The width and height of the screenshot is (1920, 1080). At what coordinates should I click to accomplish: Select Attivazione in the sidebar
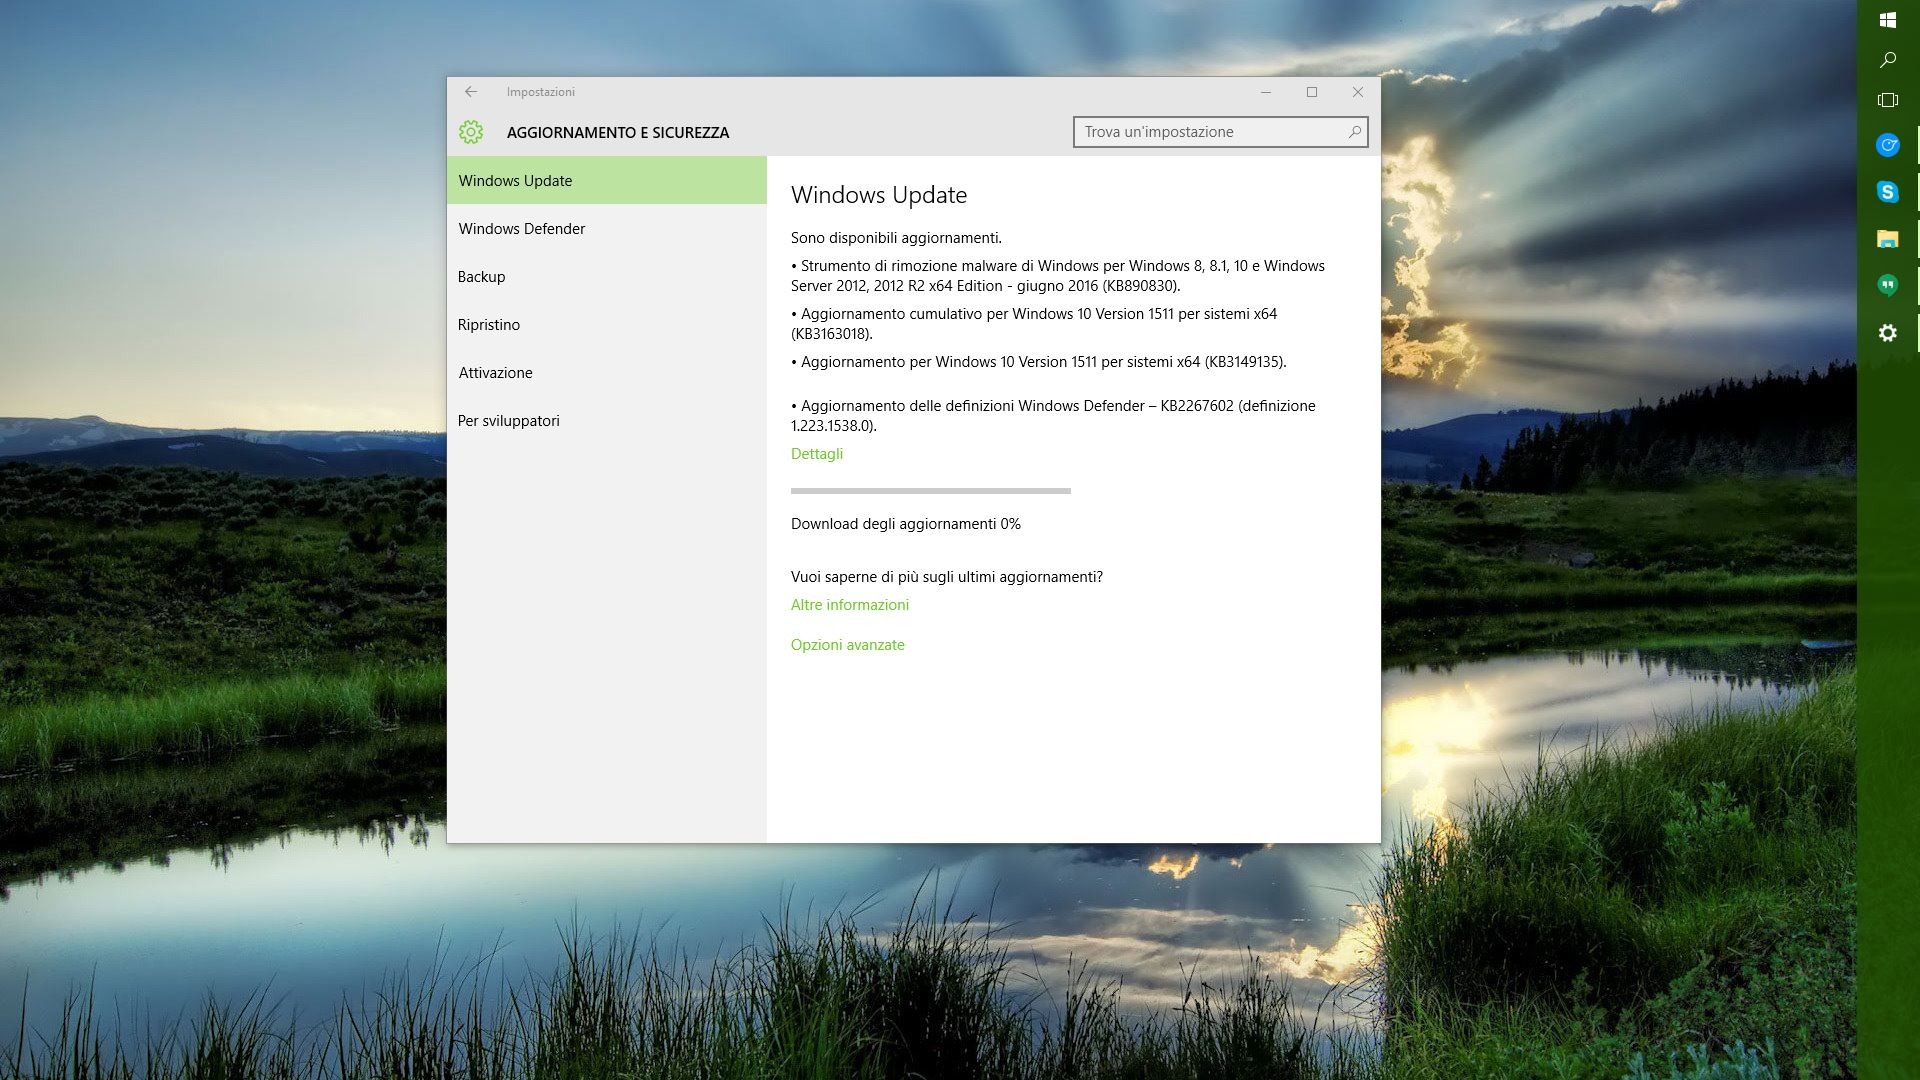point(607,373)
